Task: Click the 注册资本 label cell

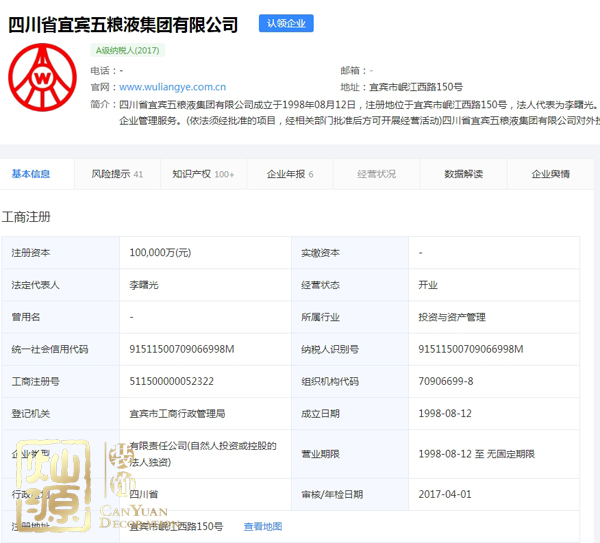Action: tap(60, 253)
